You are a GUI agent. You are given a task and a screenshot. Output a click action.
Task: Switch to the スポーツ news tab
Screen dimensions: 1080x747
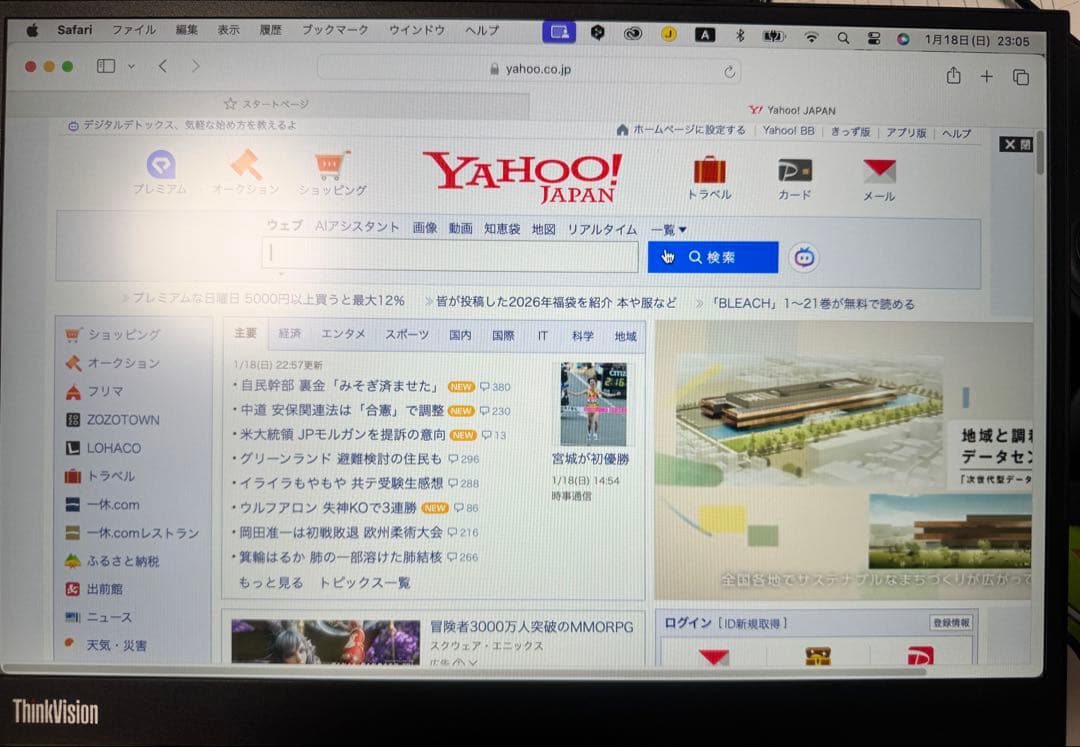coord(405,335)
